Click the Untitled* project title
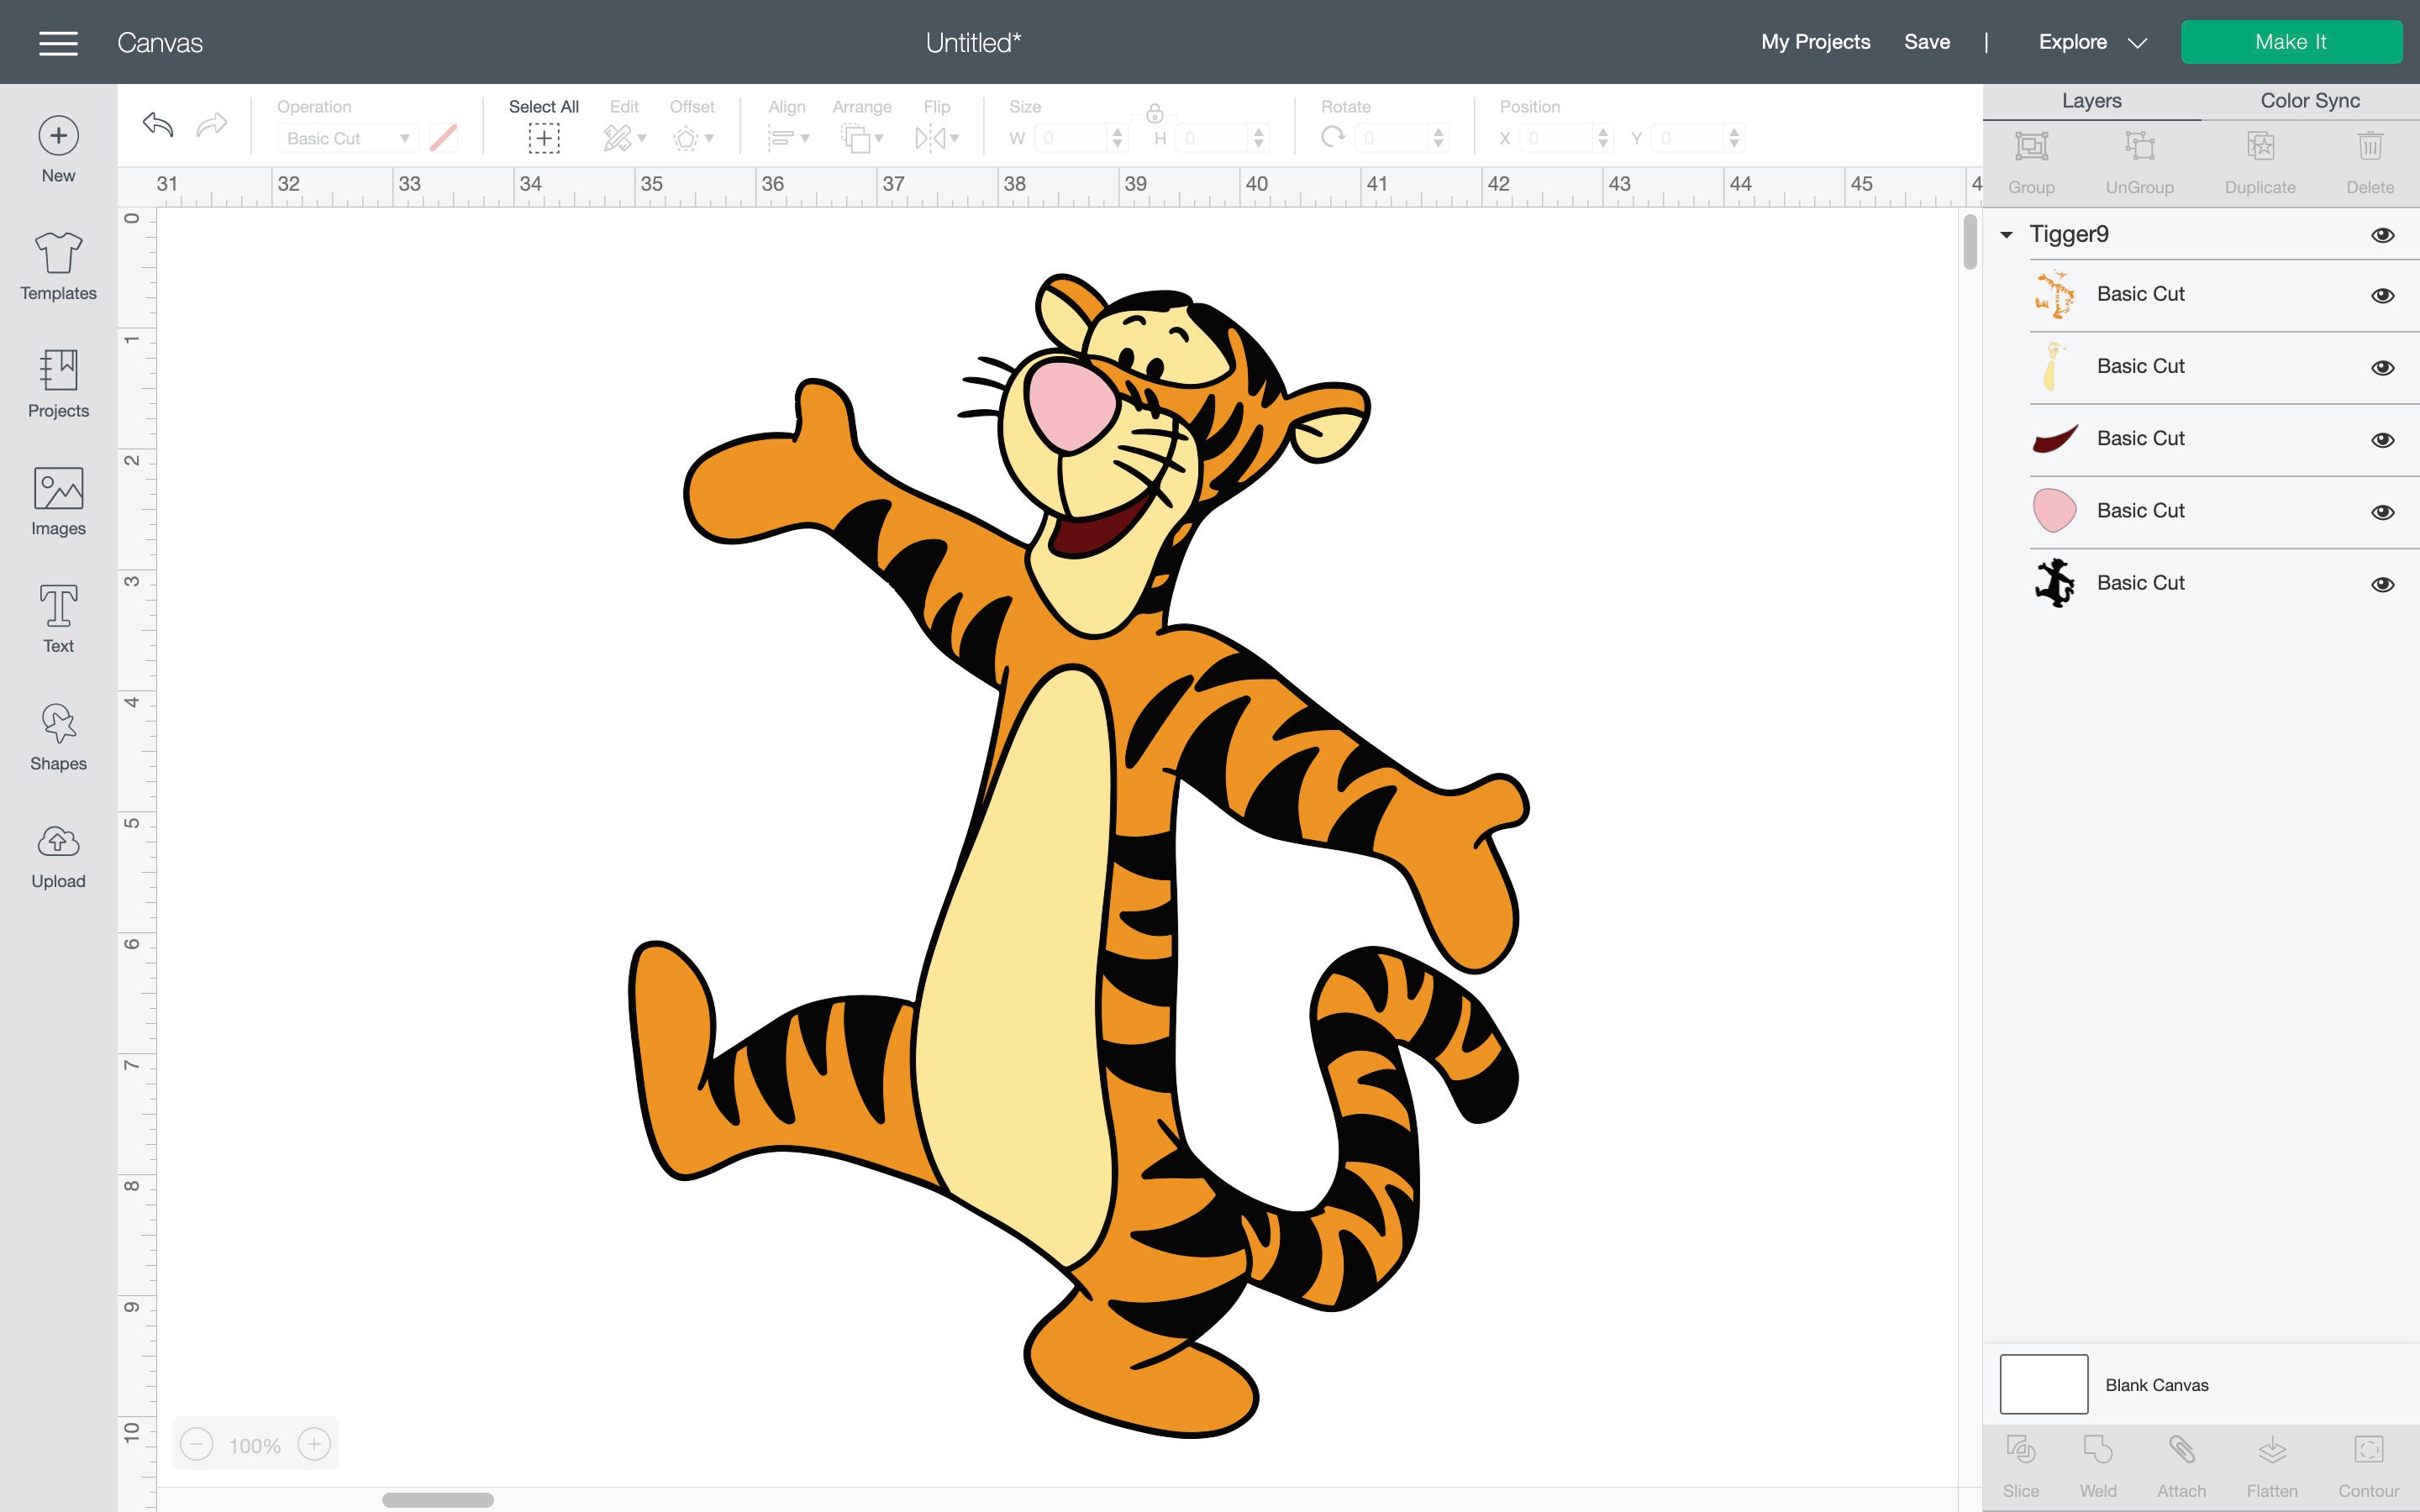 point(973,42)
